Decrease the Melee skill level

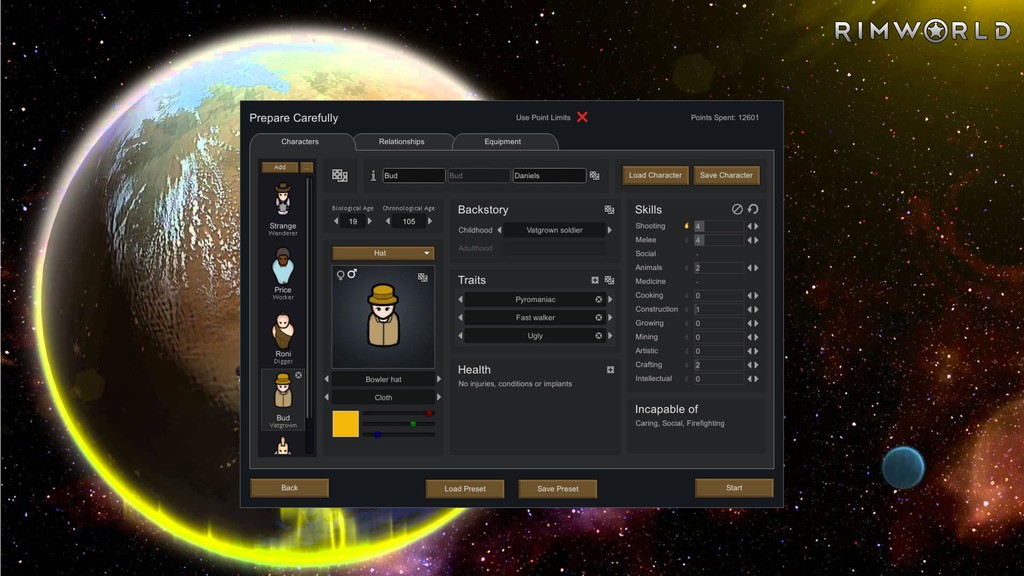click(x=750, y=240)
